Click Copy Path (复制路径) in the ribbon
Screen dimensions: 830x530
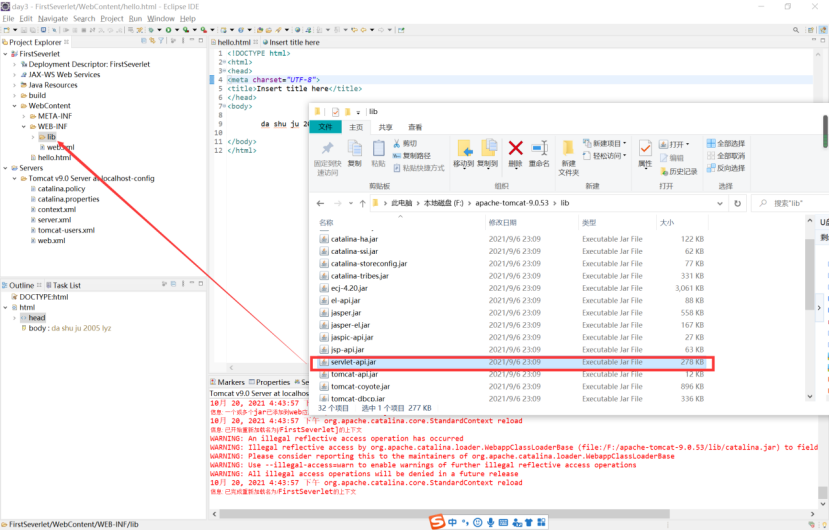coord(412,156)
